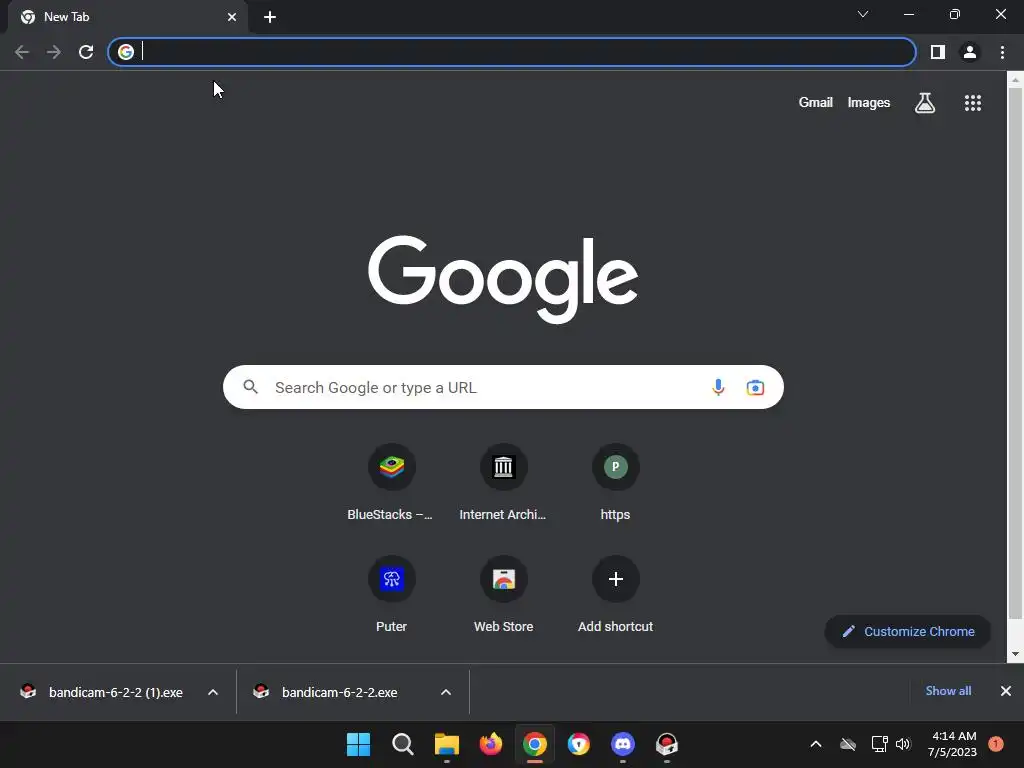Show hidden system tray icons
Viewport: 1024px width, 768px height.
coord(816,744)
